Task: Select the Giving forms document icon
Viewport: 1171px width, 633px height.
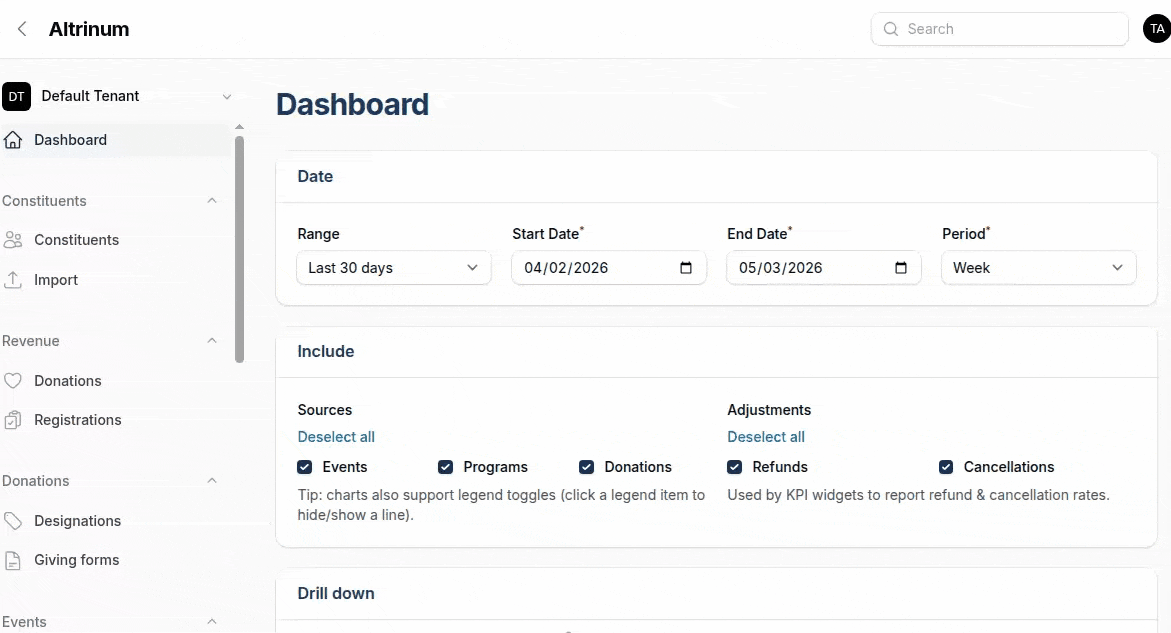Action: pos(14,560)
